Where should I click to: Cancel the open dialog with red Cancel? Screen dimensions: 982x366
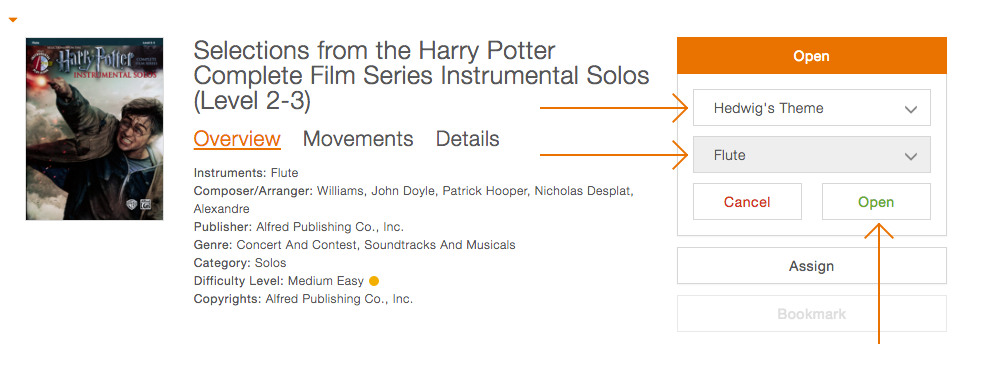[747, 202]
